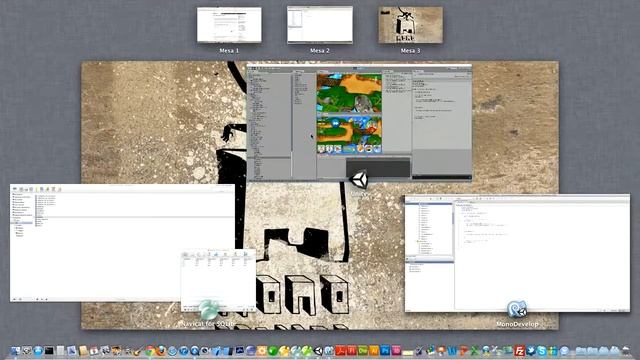Open Adobe Flash in the dock

click(x=351, y=350)
